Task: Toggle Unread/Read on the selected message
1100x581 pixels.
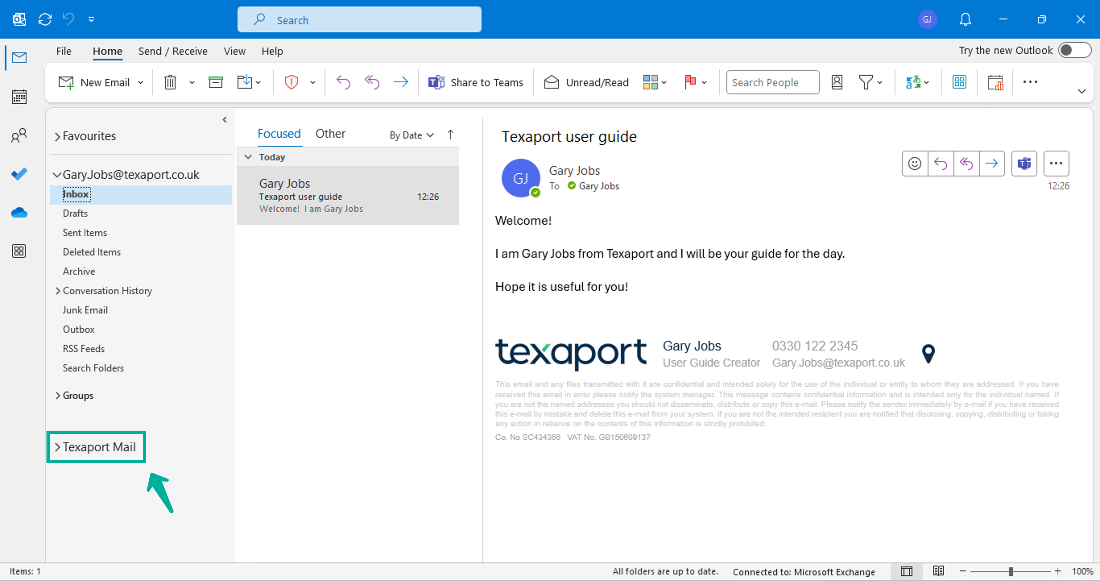Action: 586,82
